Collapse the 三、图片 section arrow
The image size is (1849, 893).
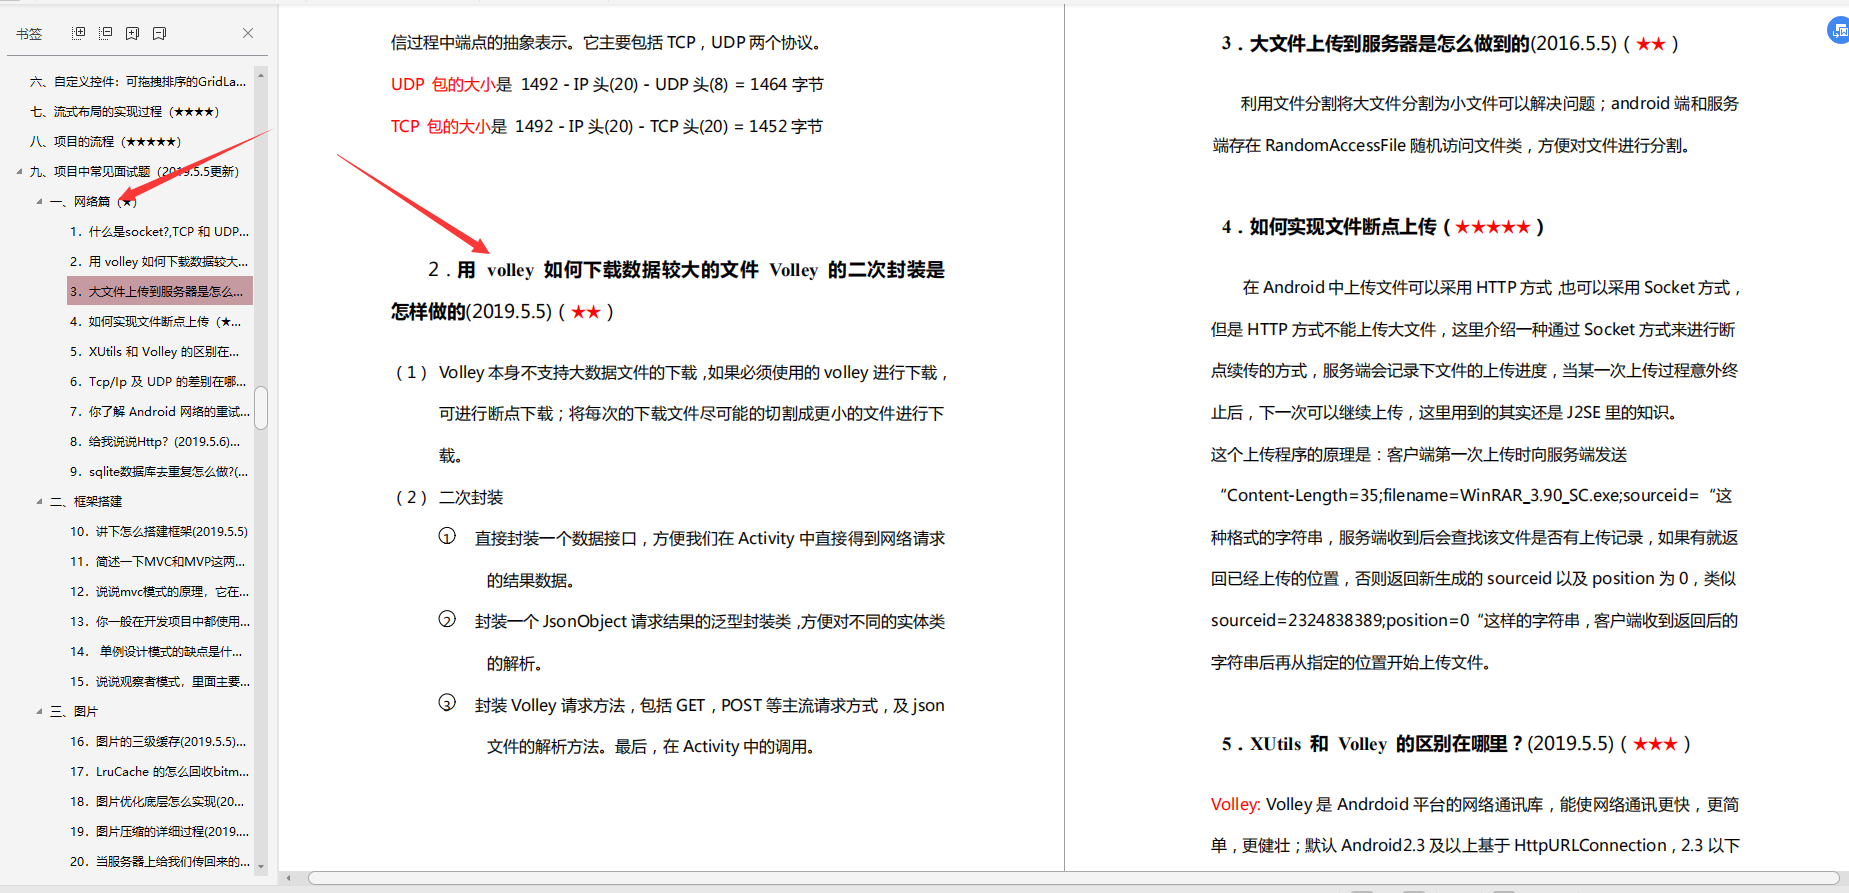(39, 711)
